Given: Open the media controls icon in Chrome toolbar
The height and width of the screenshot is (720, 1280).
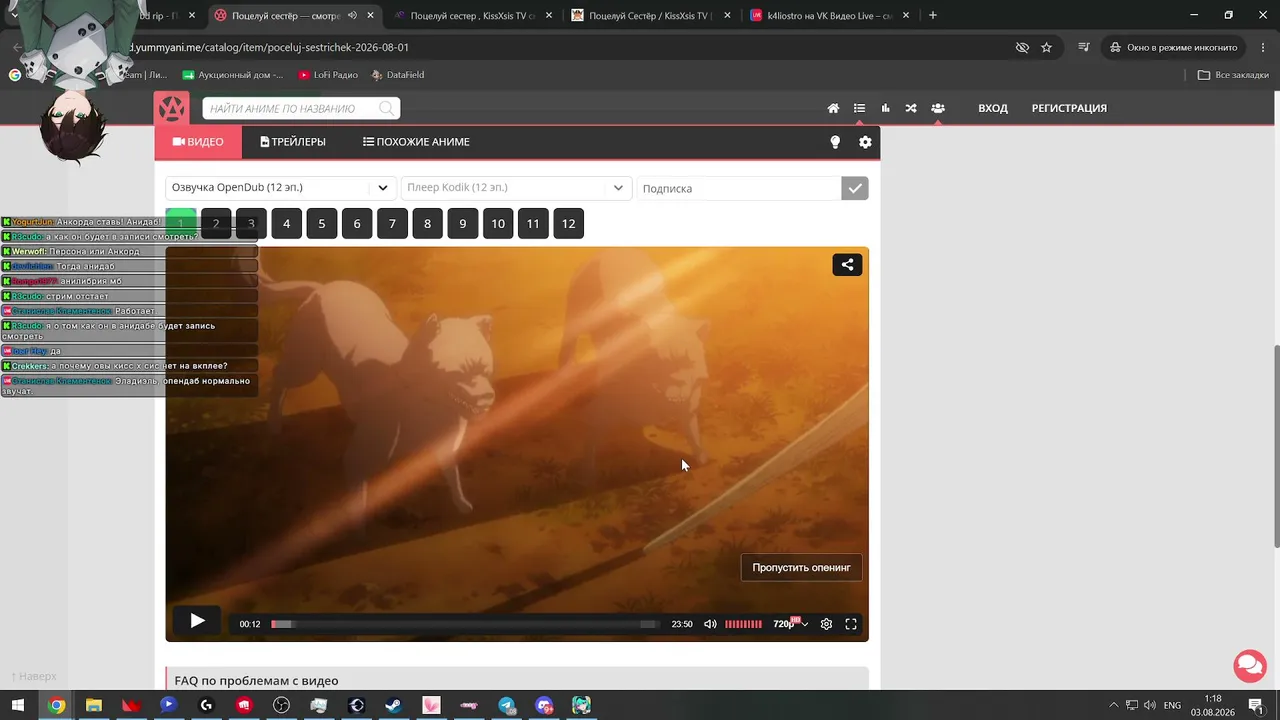Looking at the screenshot, I should pyautogui.click(x=1084, y=47).
